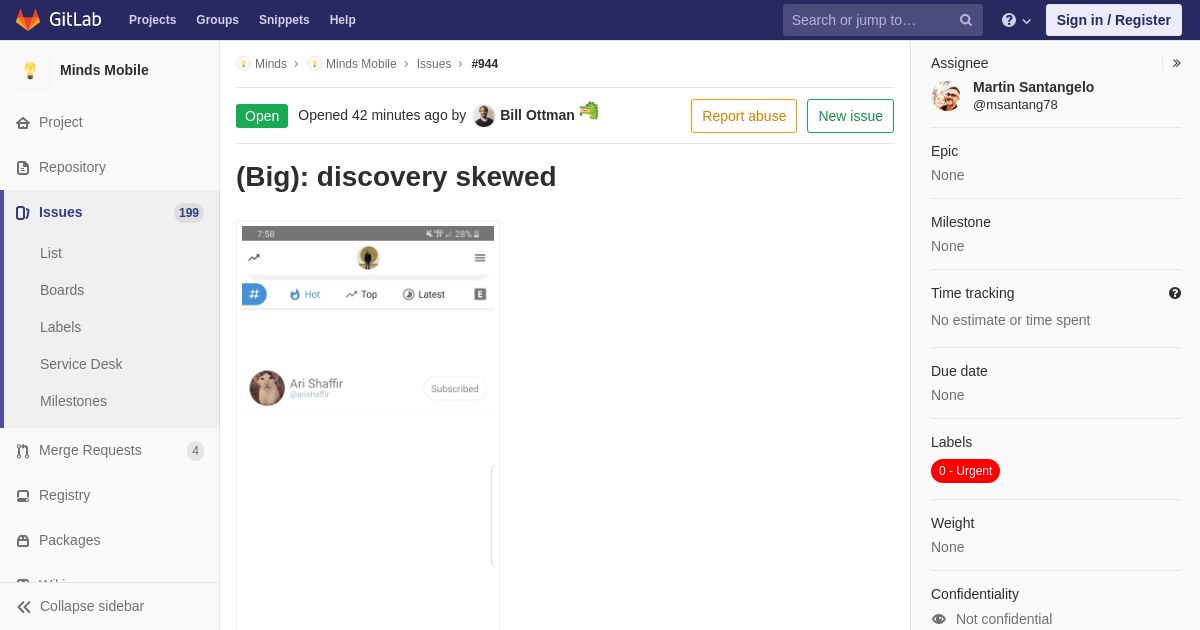The image size is (1200, 630).
Task: Collapse the sidebar with double chevron
Action: pos(24,606)
